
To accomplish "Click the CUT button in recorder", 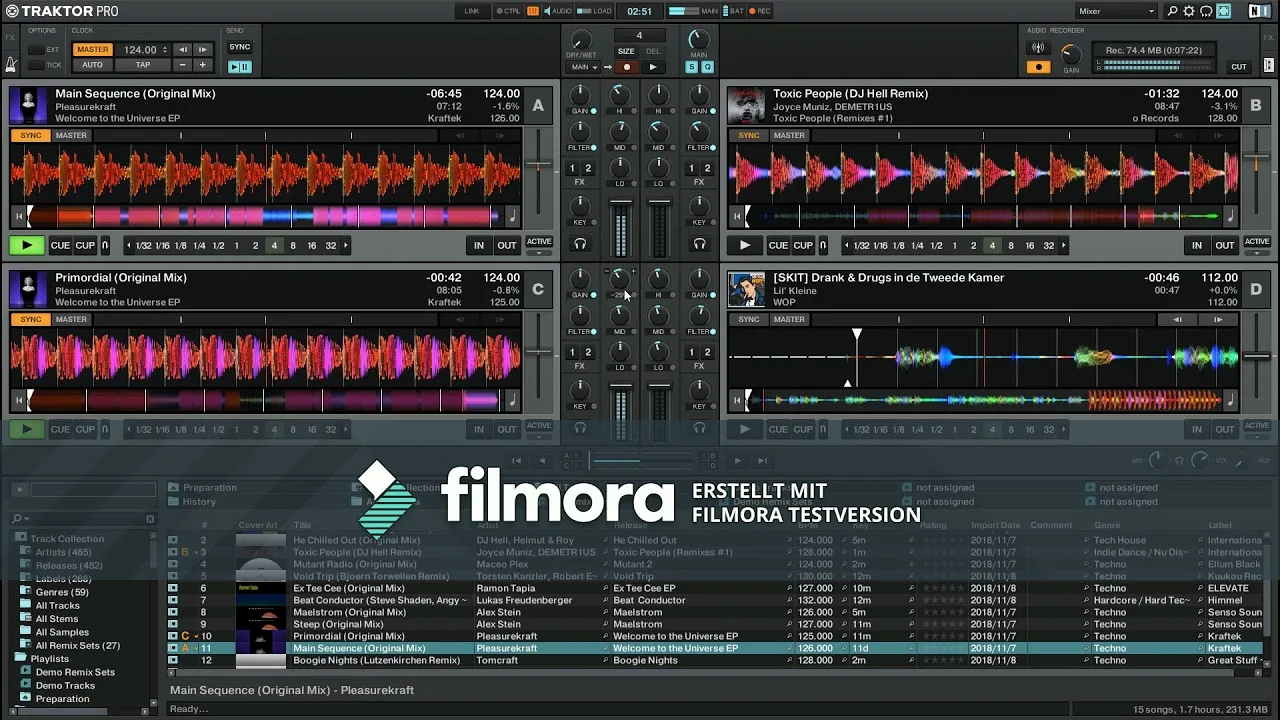I will pos(1239,67).
